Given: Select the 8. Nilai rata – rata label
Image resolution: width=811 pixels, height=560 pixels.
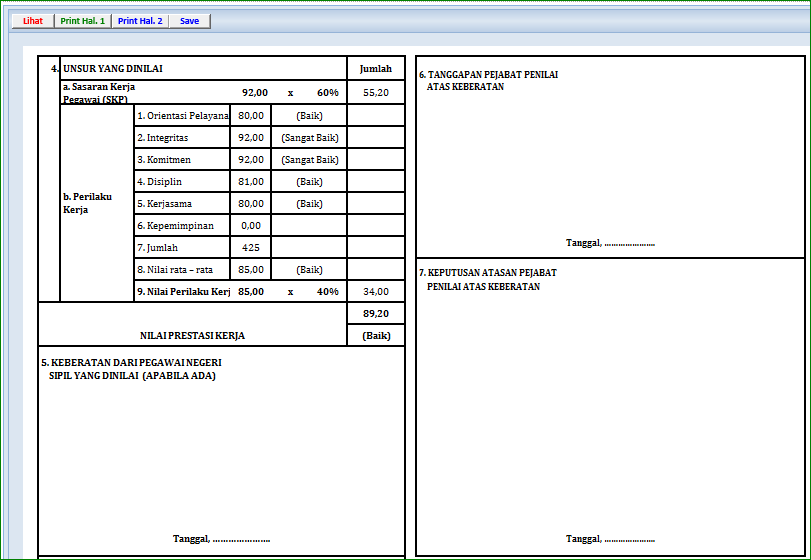Looking at the screenshot, I should coord(182,269).
